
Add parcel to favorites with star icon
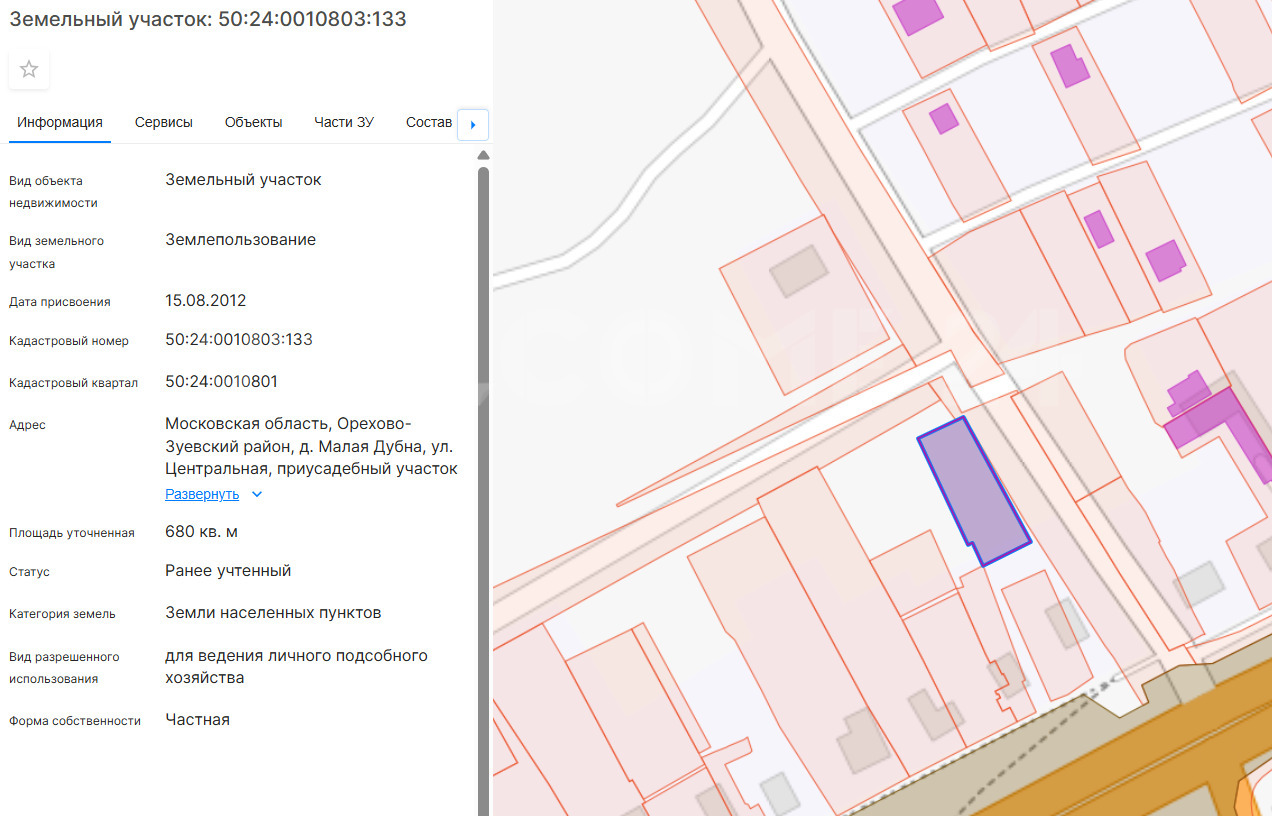coord(29,70)
